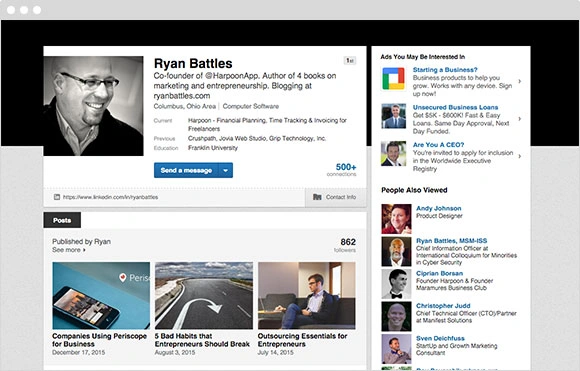Open 5 Bad Habits that Entrepreneurs Should Break
This screenshot has height=371, width=580.
(x=202, y=340)
